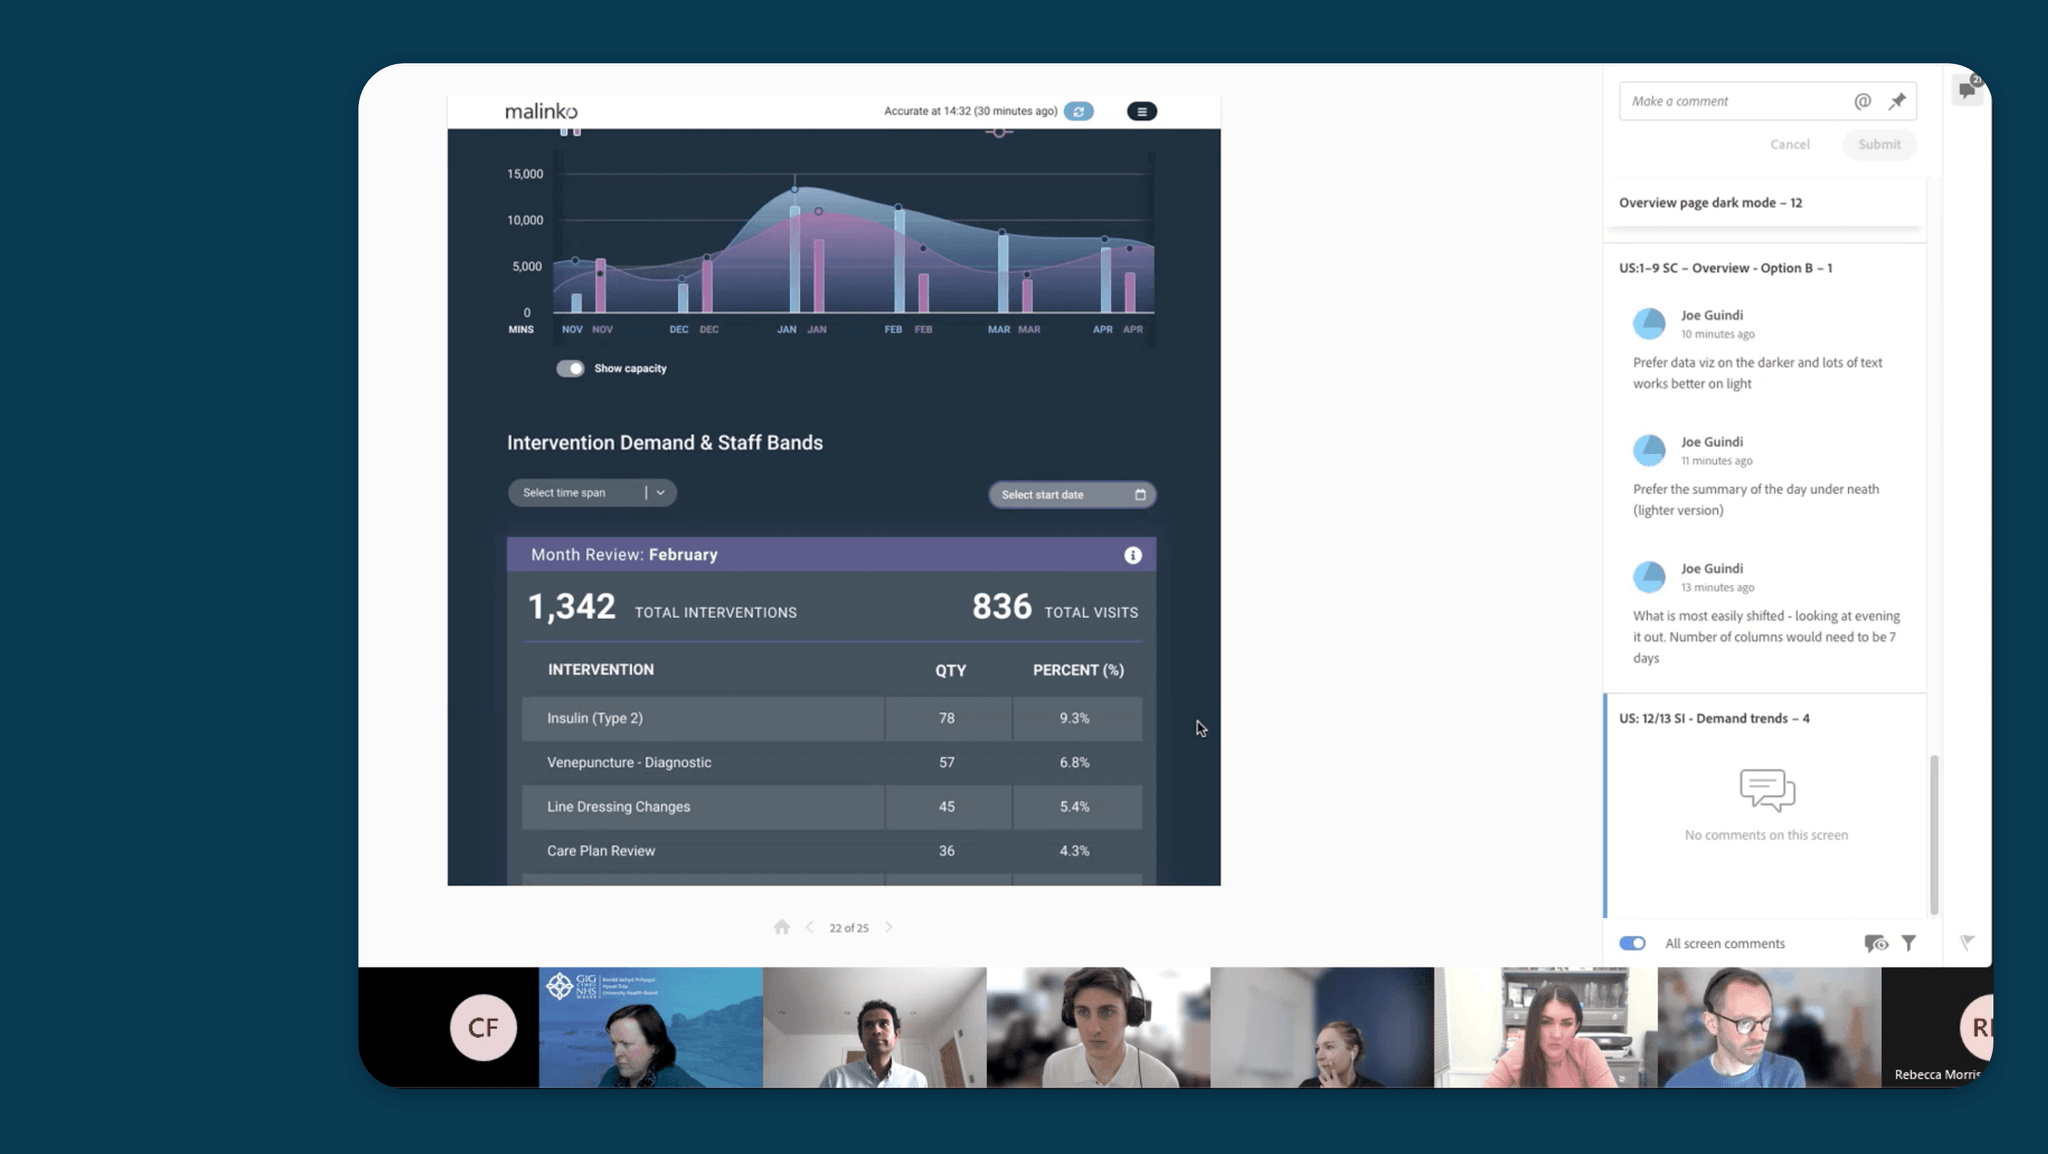Toggle All screen comments switch

tap(1632, 943)
